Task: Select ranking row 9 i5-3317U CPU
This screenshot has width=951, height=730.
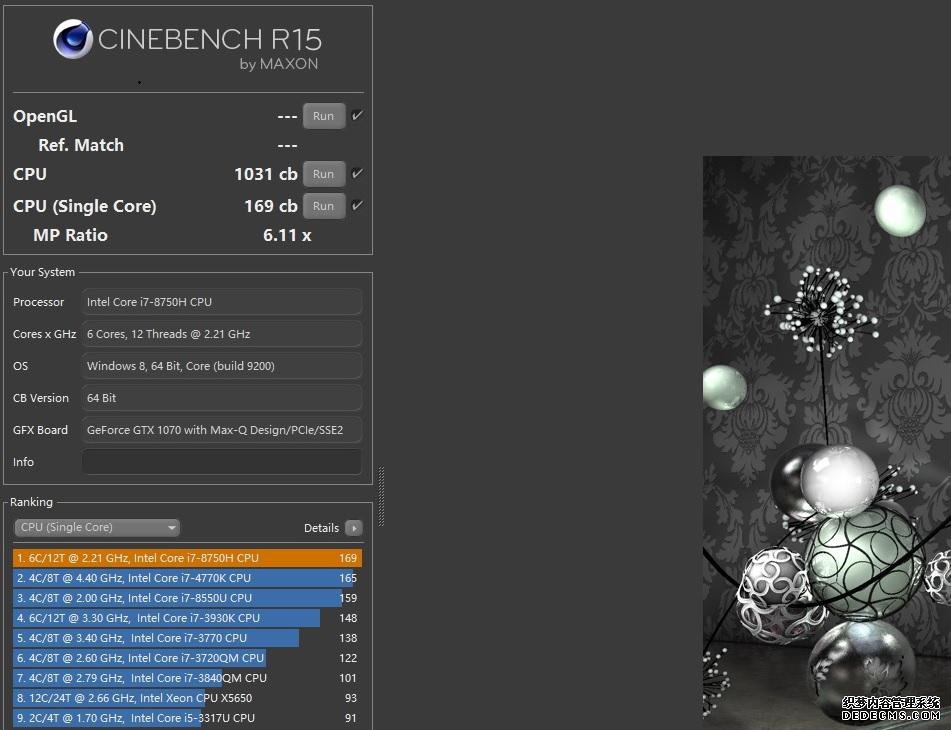Action: click(x=187, y=718)
